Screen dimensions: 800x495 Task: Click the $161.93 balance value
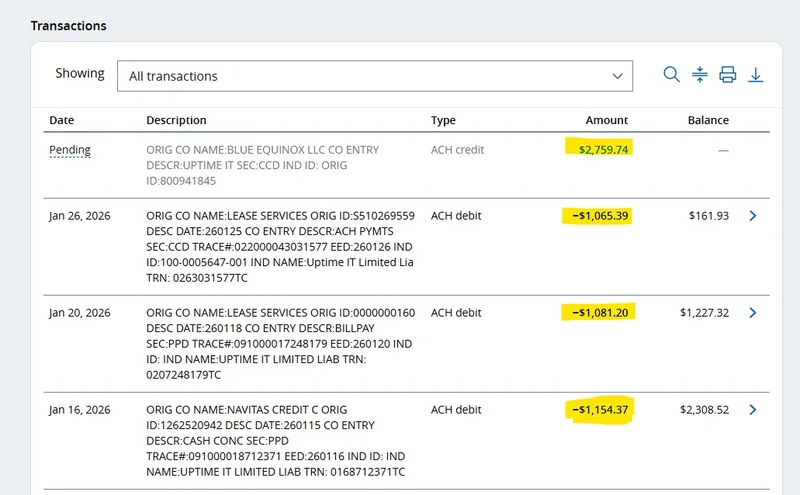point(709,216)
